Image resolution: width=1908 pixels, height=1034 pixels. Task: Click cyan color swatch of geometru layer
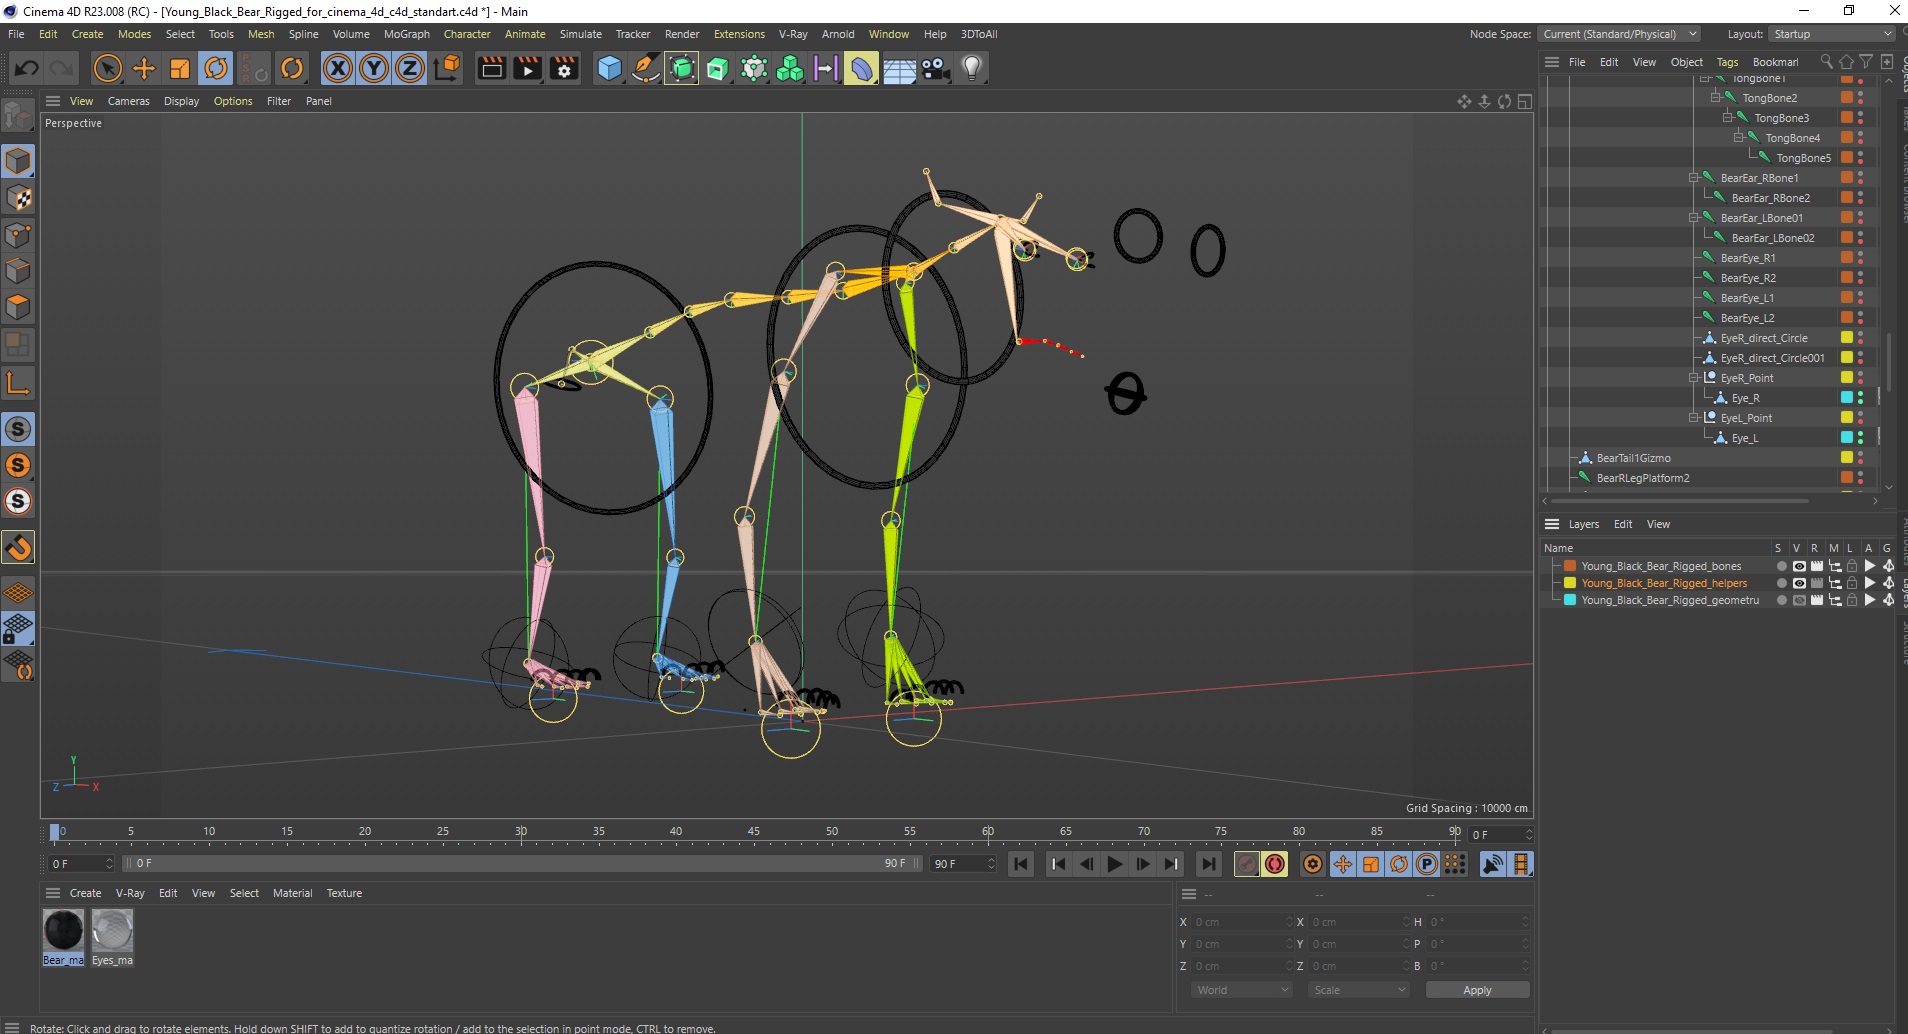click(1570, 600)
